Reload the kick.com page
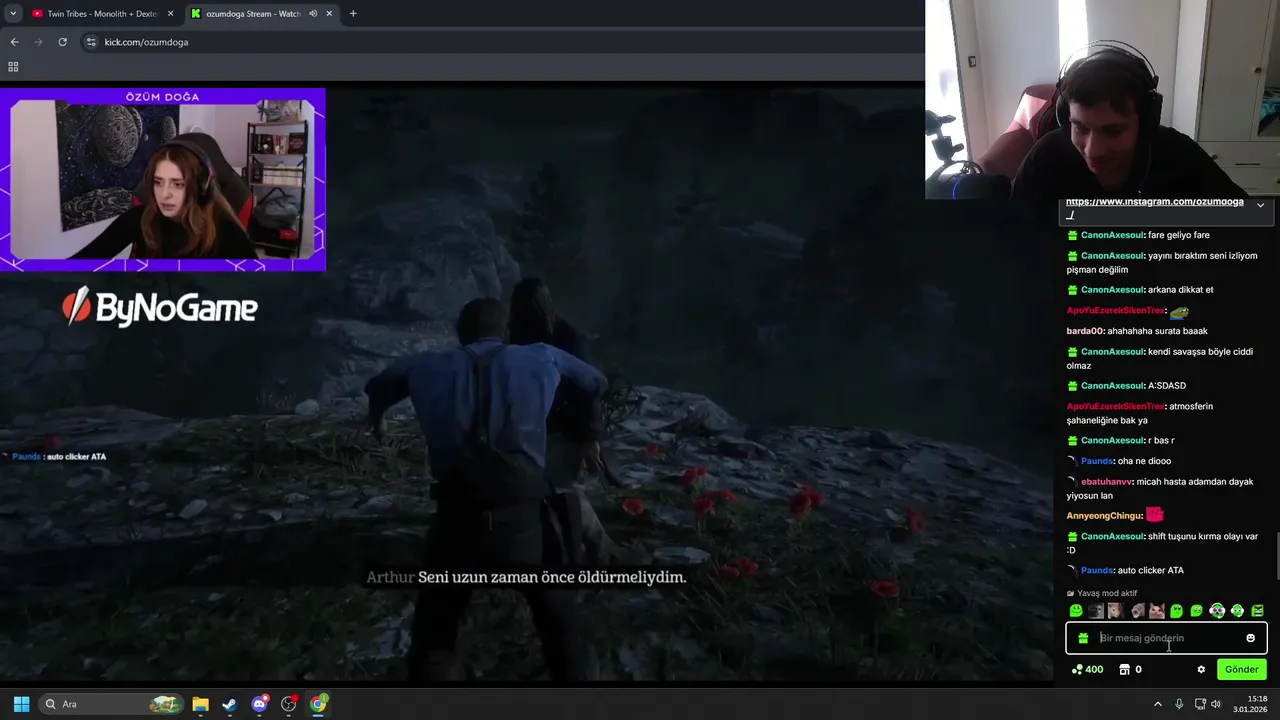Image resolution: width=1280 pixels, height=720 pixels. pyautogui.click(x=62, y=42)
